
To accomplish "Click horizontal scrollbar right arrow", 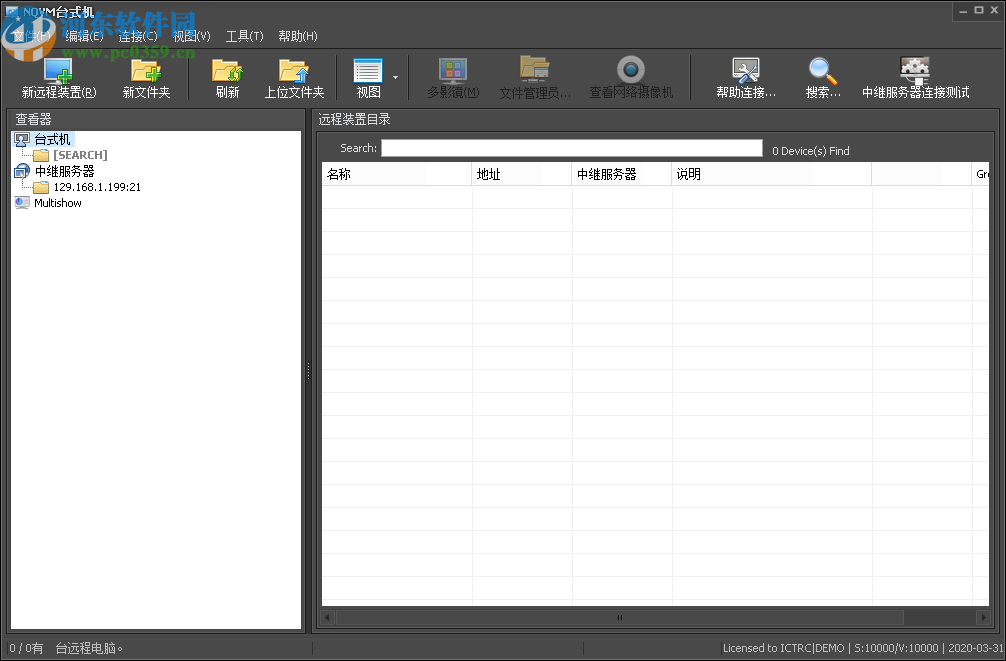I will (983, 617).
